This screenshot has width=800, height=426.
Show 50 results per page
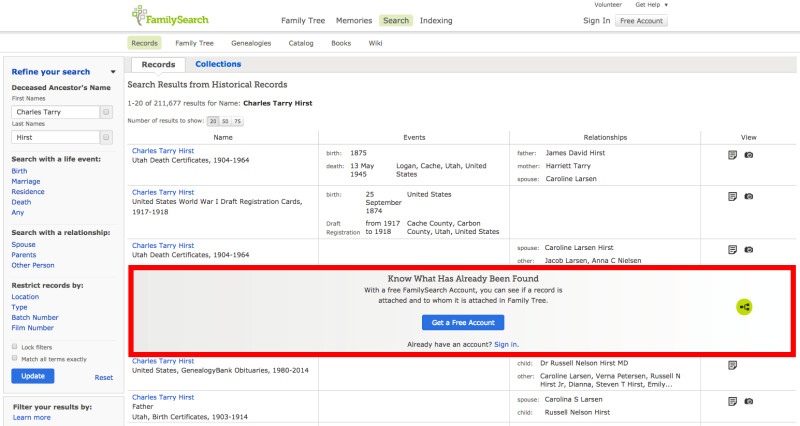click(x=225, y=121)
